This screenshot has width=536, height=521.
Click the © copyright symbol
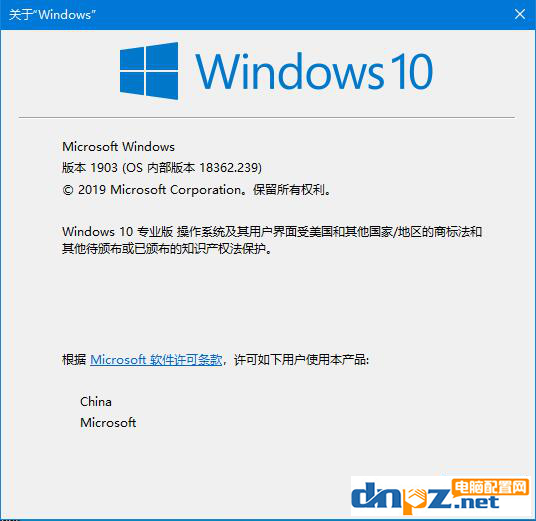pos(68,190)
